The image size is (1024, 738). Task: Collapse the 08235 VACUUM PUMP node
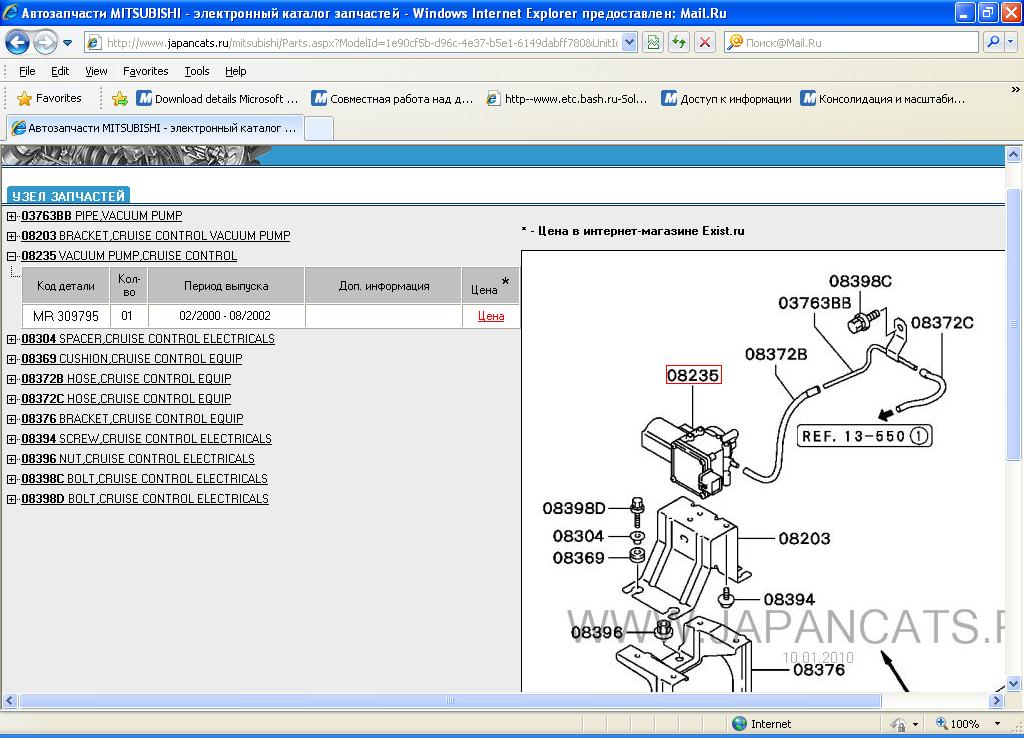click(12, 256)
